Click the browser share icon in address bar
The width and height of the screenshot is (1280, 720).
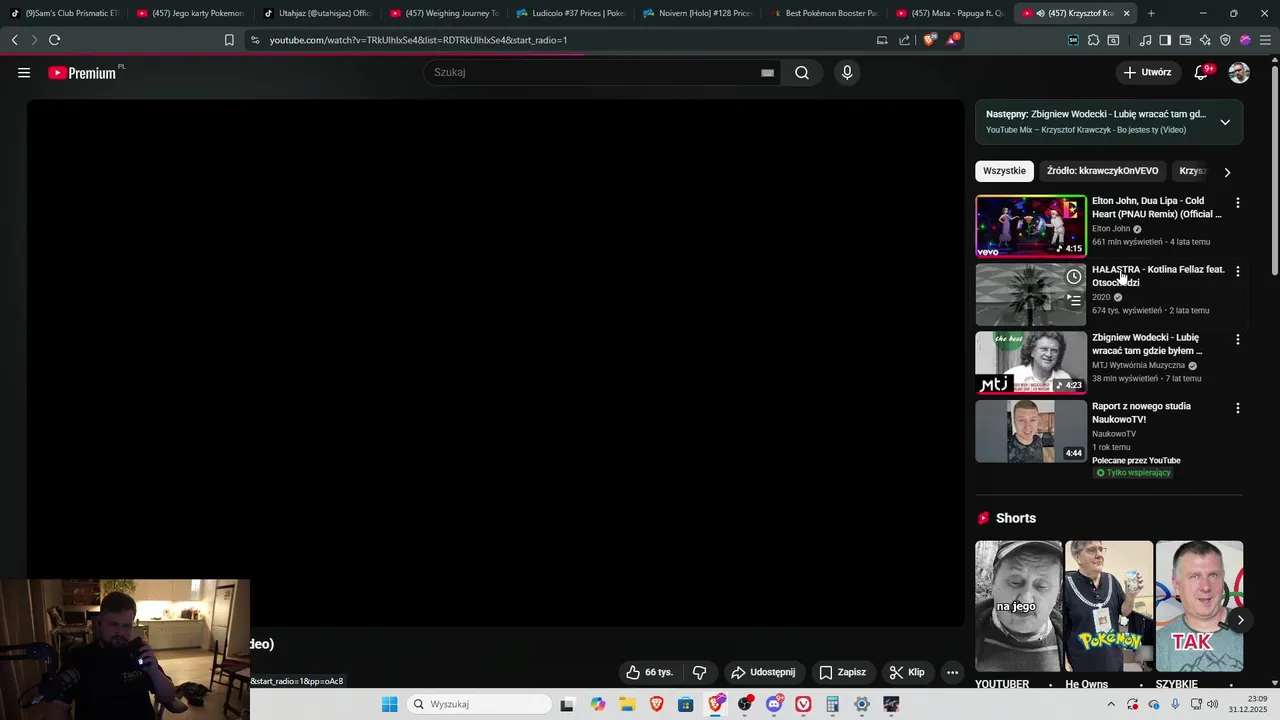(904, 40)
